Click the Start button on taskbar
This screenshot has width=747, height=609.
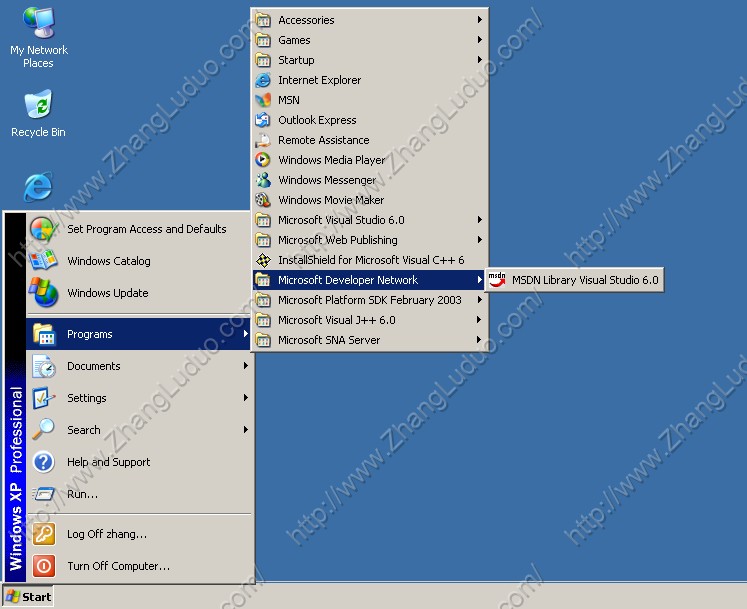[28, 597]
